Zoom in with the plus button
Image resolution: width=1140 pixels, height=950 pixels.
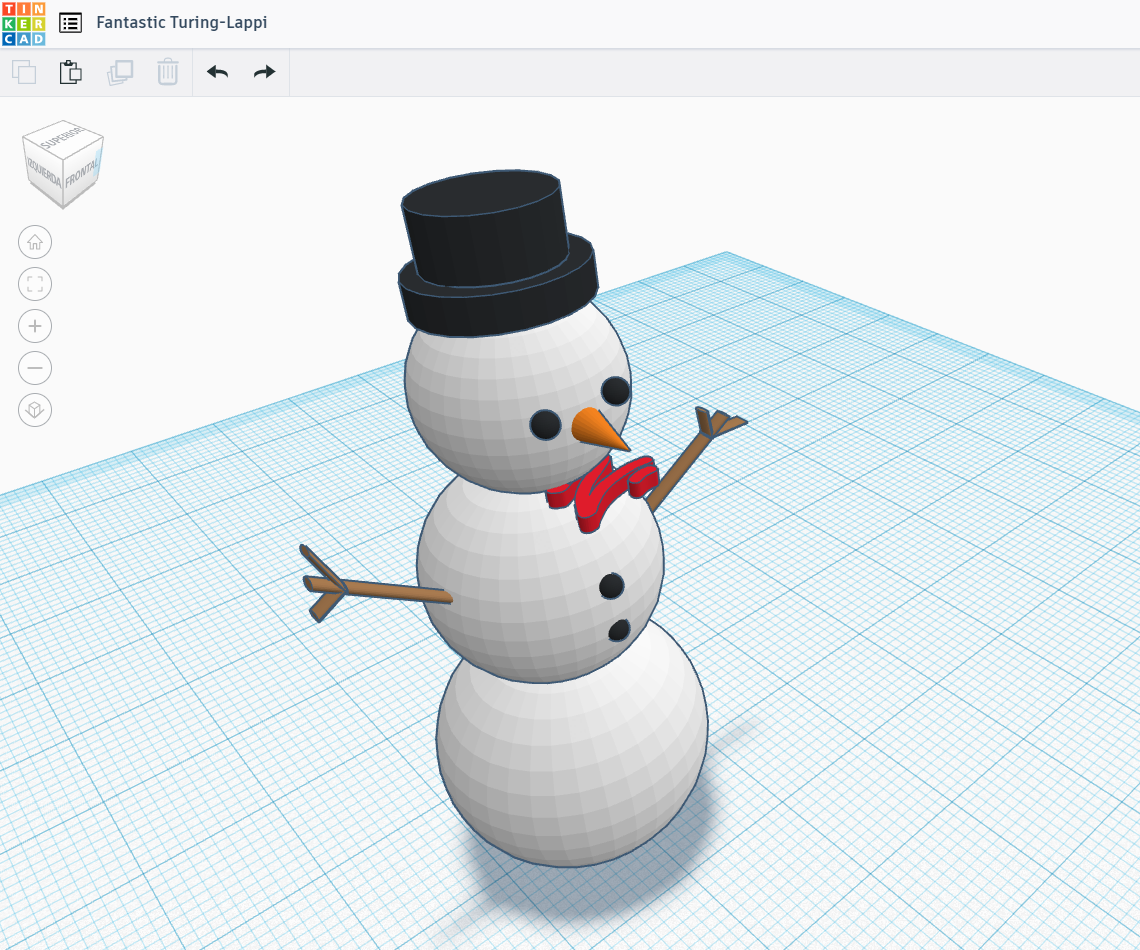(x=35, y=326)
